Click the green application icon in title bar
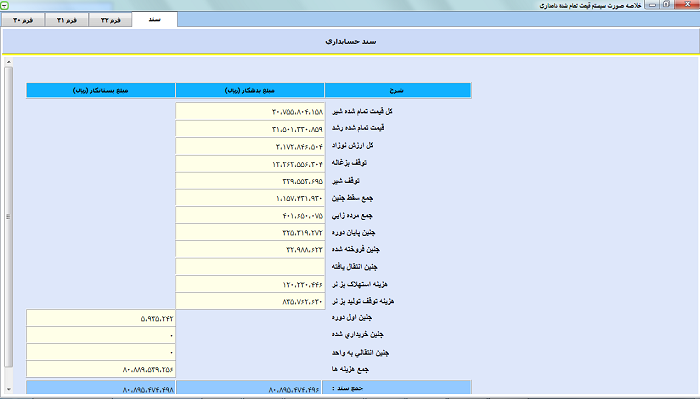 click(x=4, y=5)
